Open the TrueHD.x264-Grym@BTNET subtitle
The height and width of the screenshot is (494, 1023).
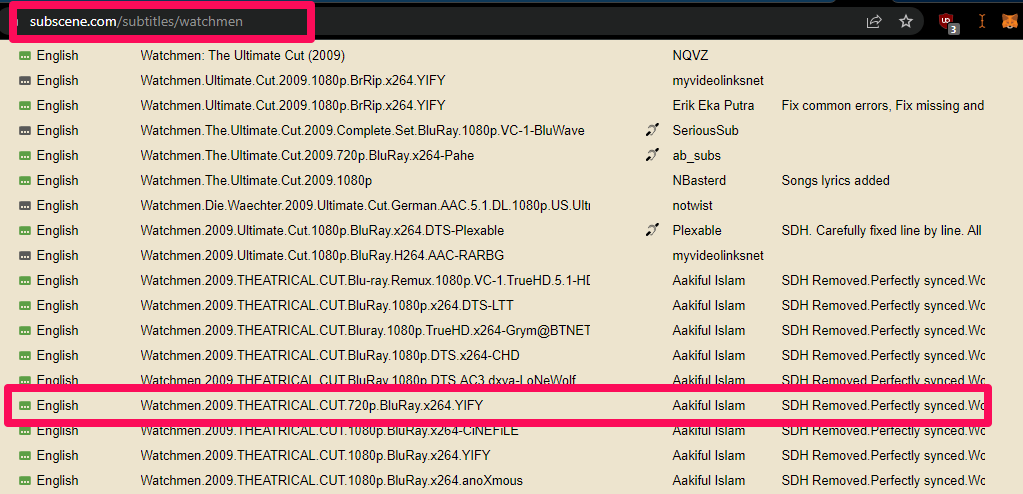[365, 330]
